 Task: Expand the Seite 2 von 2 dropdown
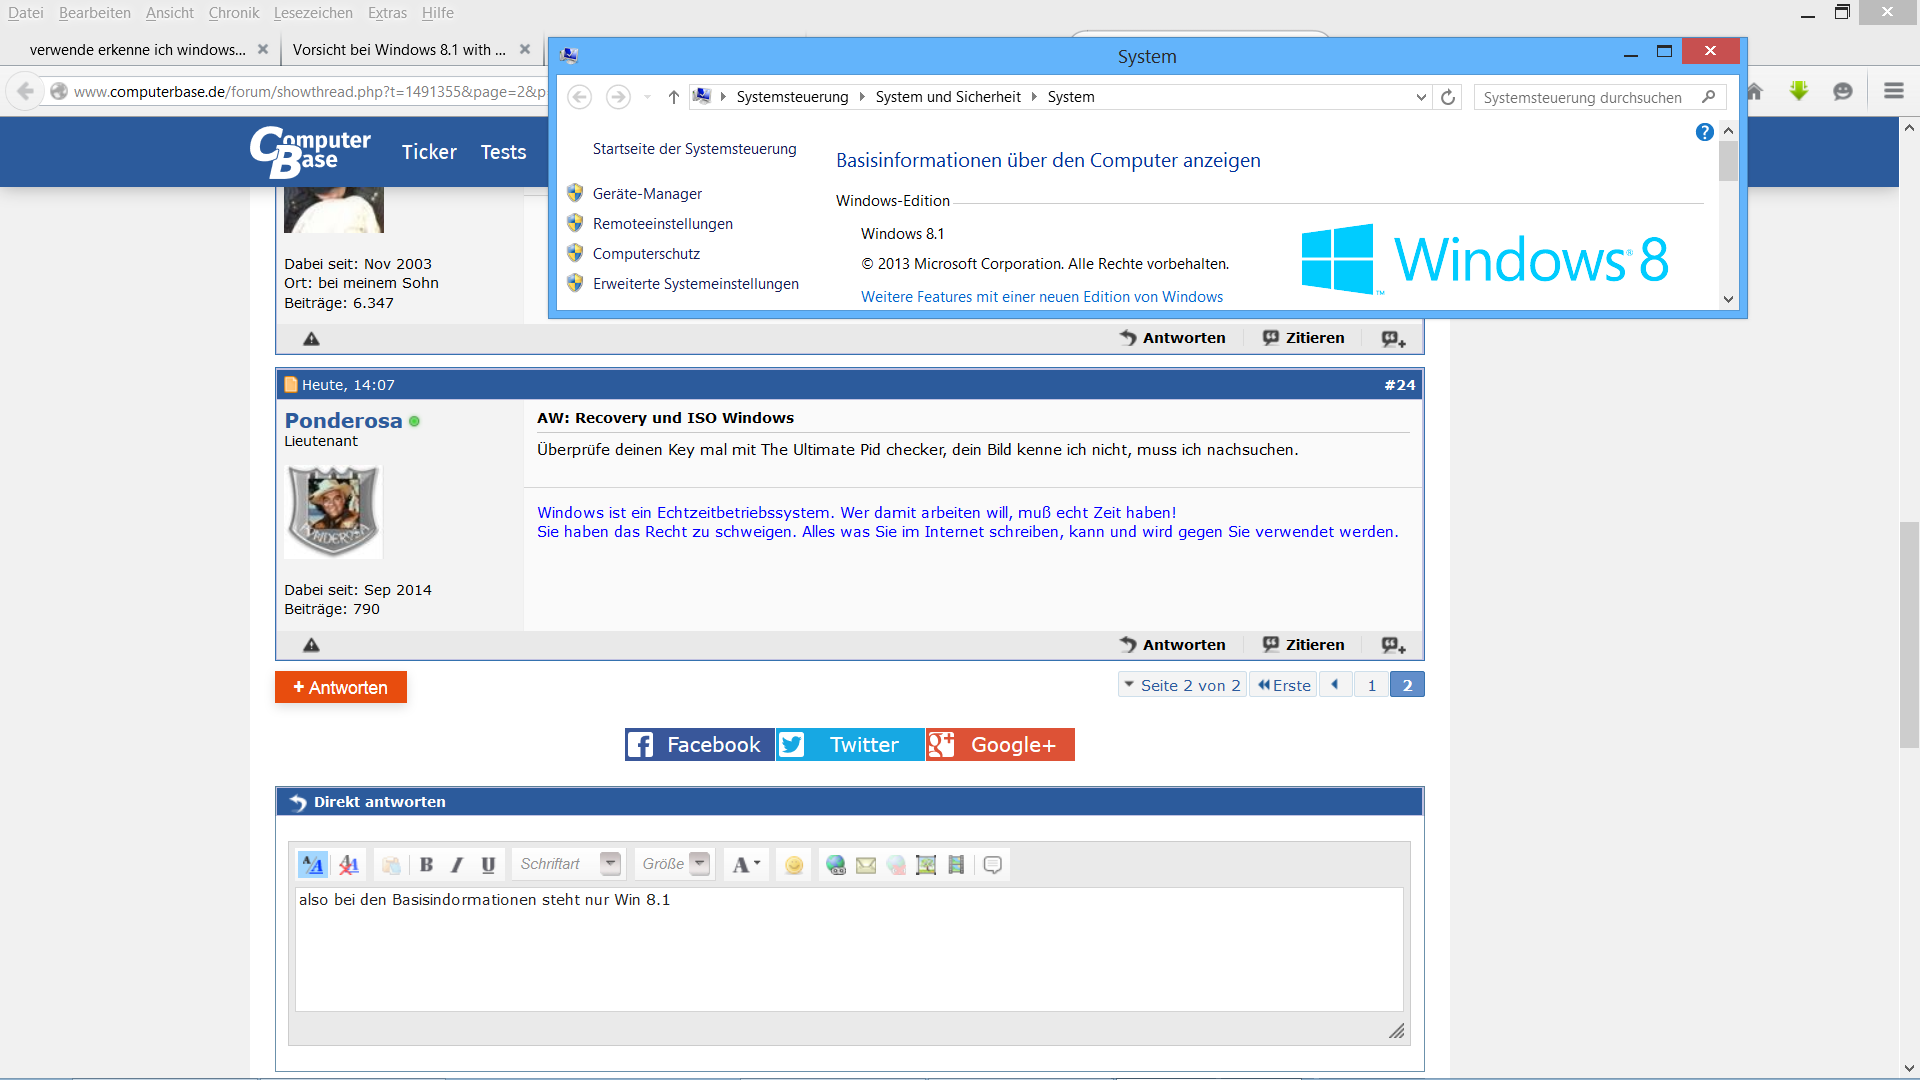(x=1182, y=685)
